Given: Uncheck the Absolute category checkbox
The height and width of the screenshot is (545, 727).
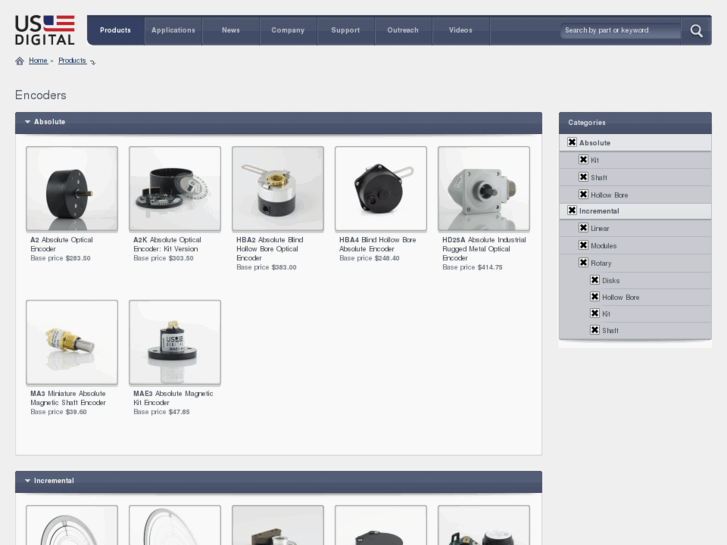Looking at the screenshot, I should pos(572,143).
